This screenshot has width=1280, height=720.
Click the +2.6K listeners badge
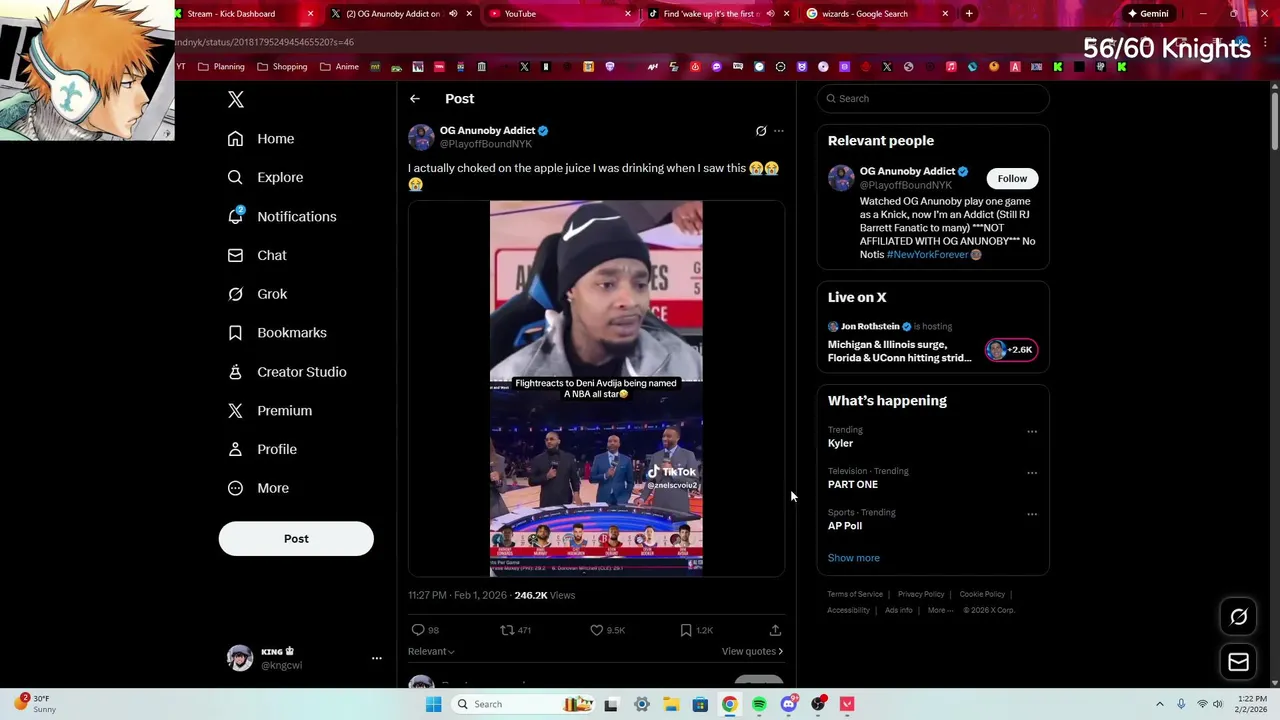click(1011, 350)
